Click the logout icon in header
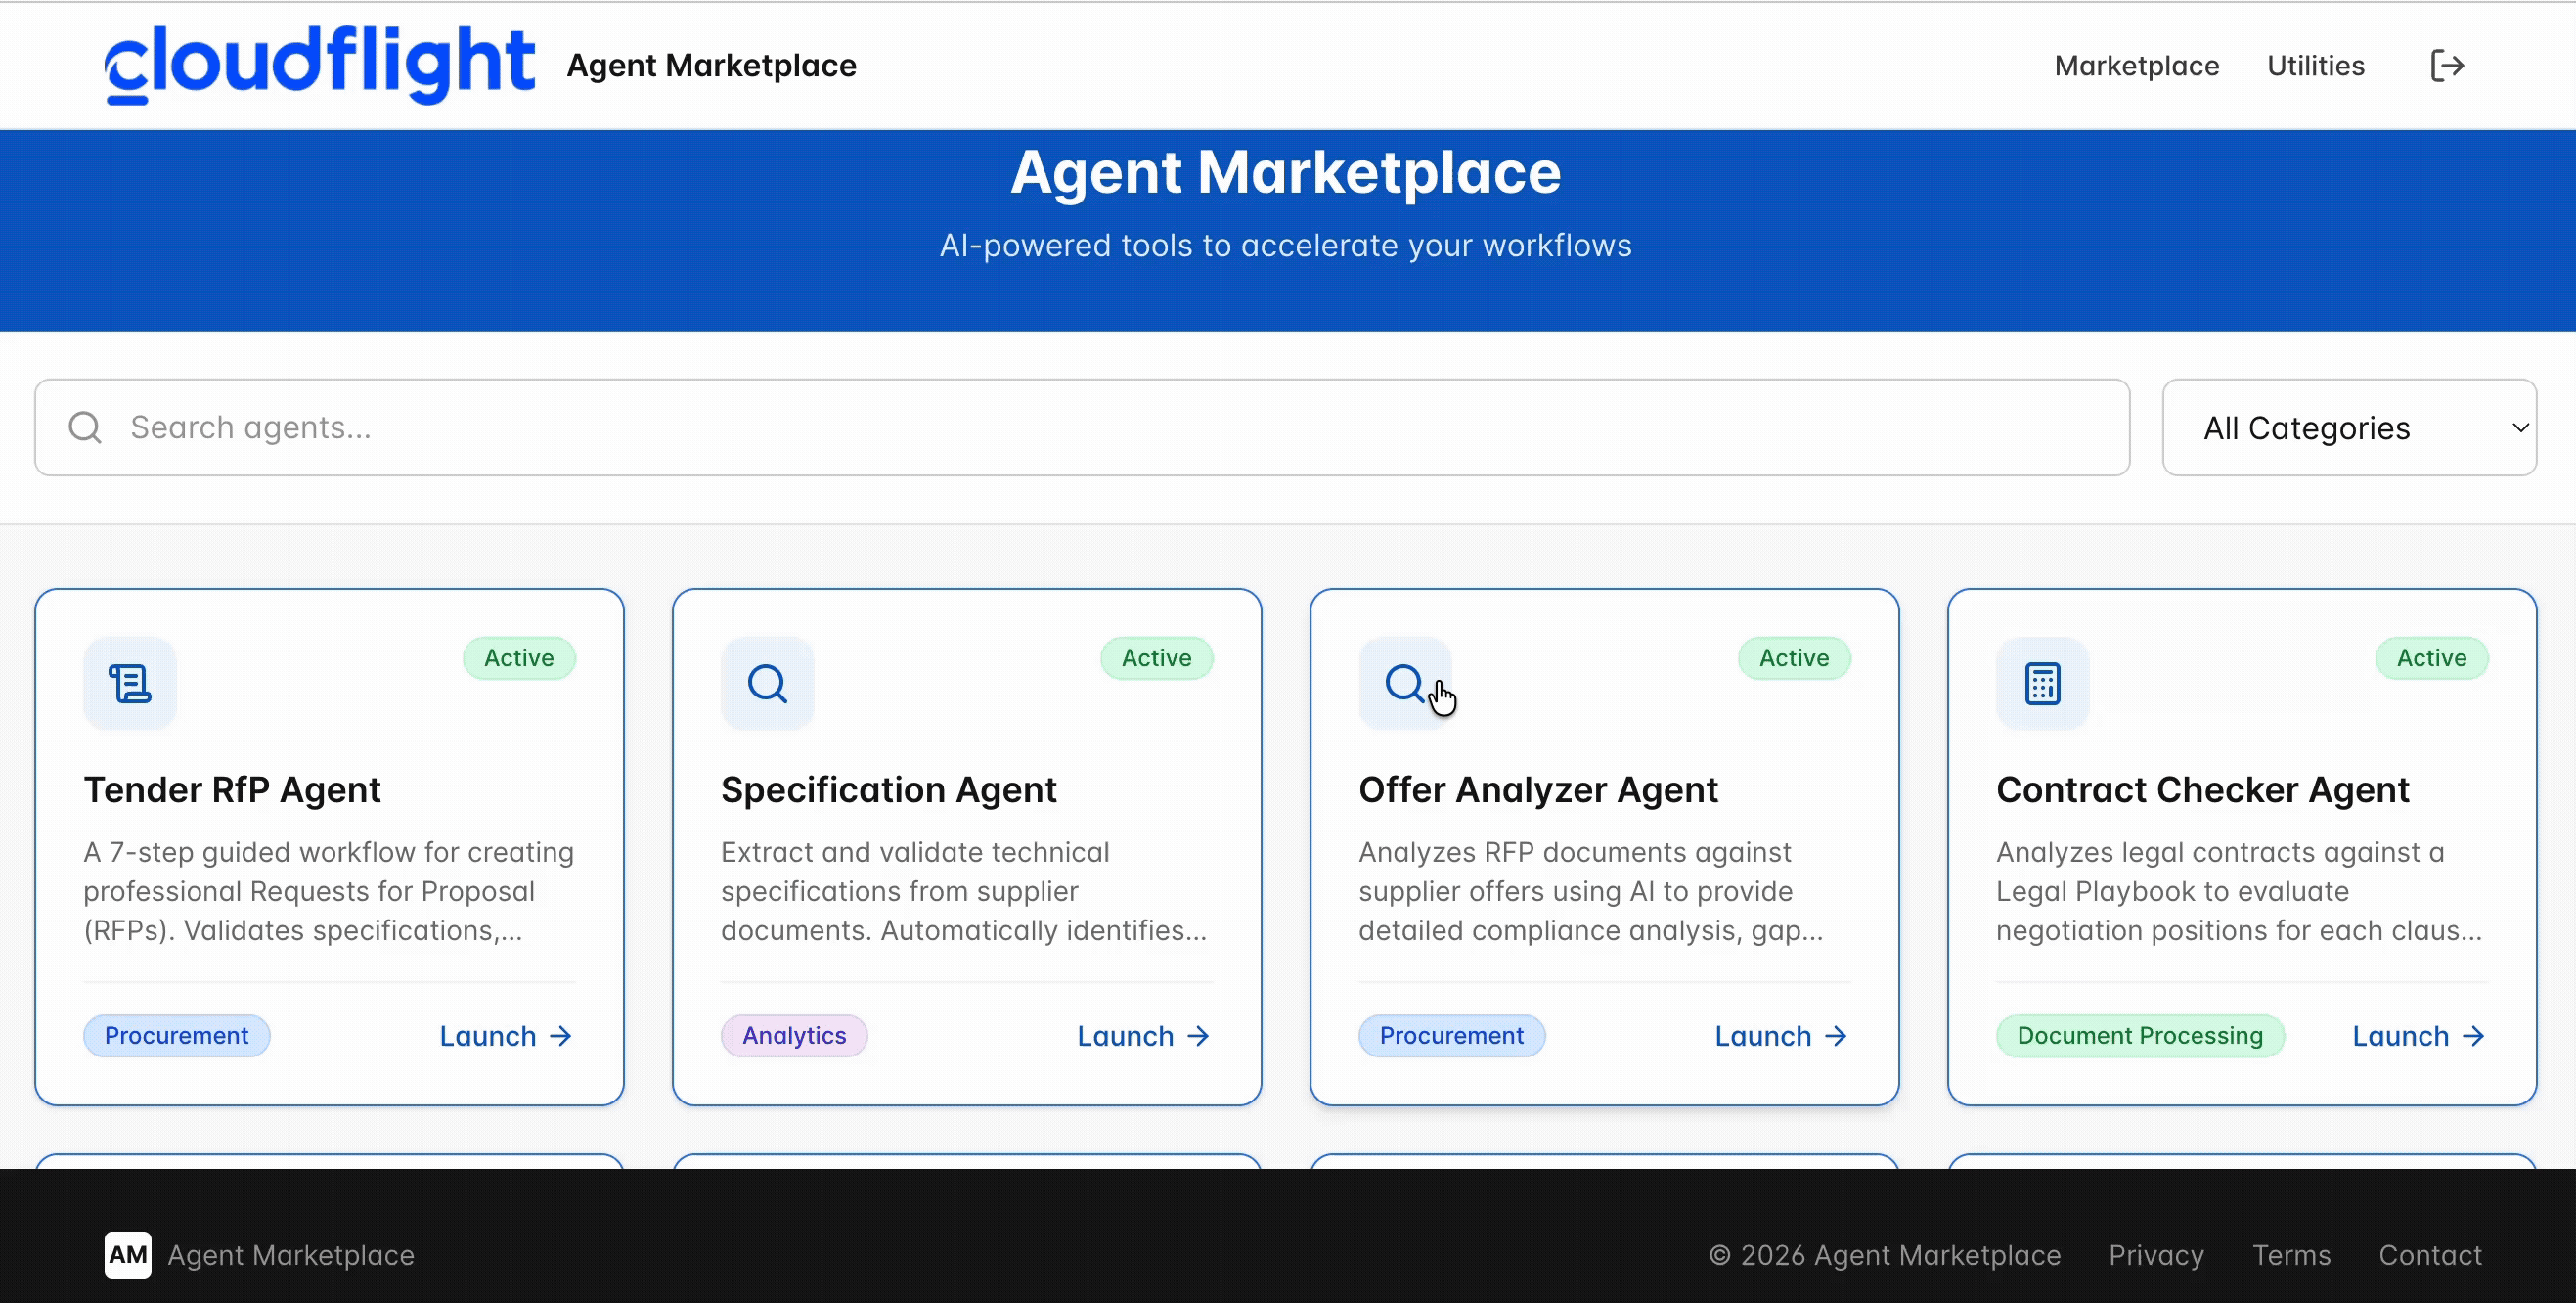Screen dimensions: 2576x1303 click(x=2447, y=66)
